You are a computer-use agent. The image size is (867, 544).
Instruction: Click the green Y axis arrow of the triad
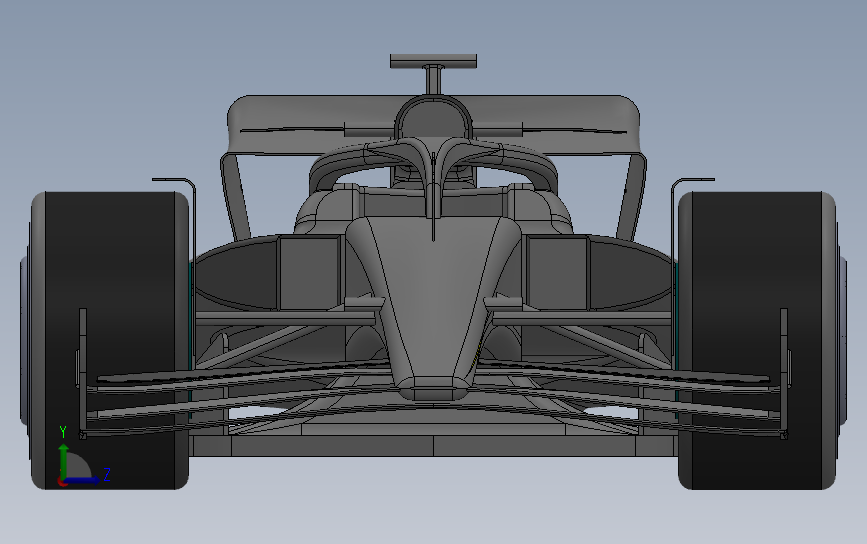point(64,460)
